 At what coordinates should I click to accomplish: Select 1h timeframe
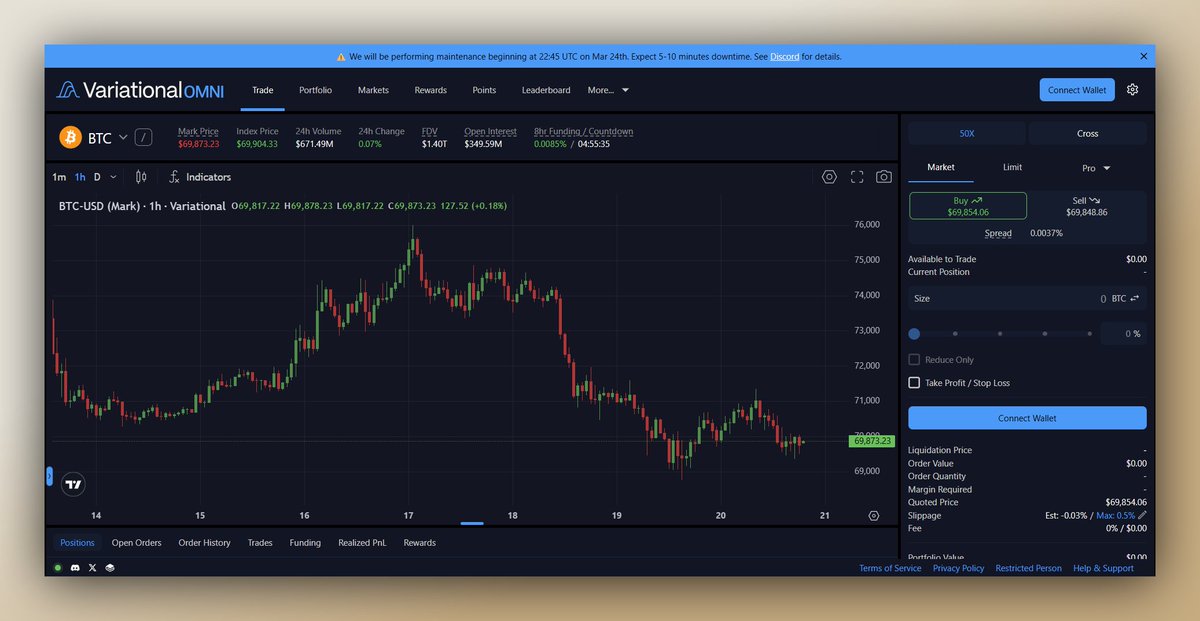pyautogui.click(x=80, y=177)
